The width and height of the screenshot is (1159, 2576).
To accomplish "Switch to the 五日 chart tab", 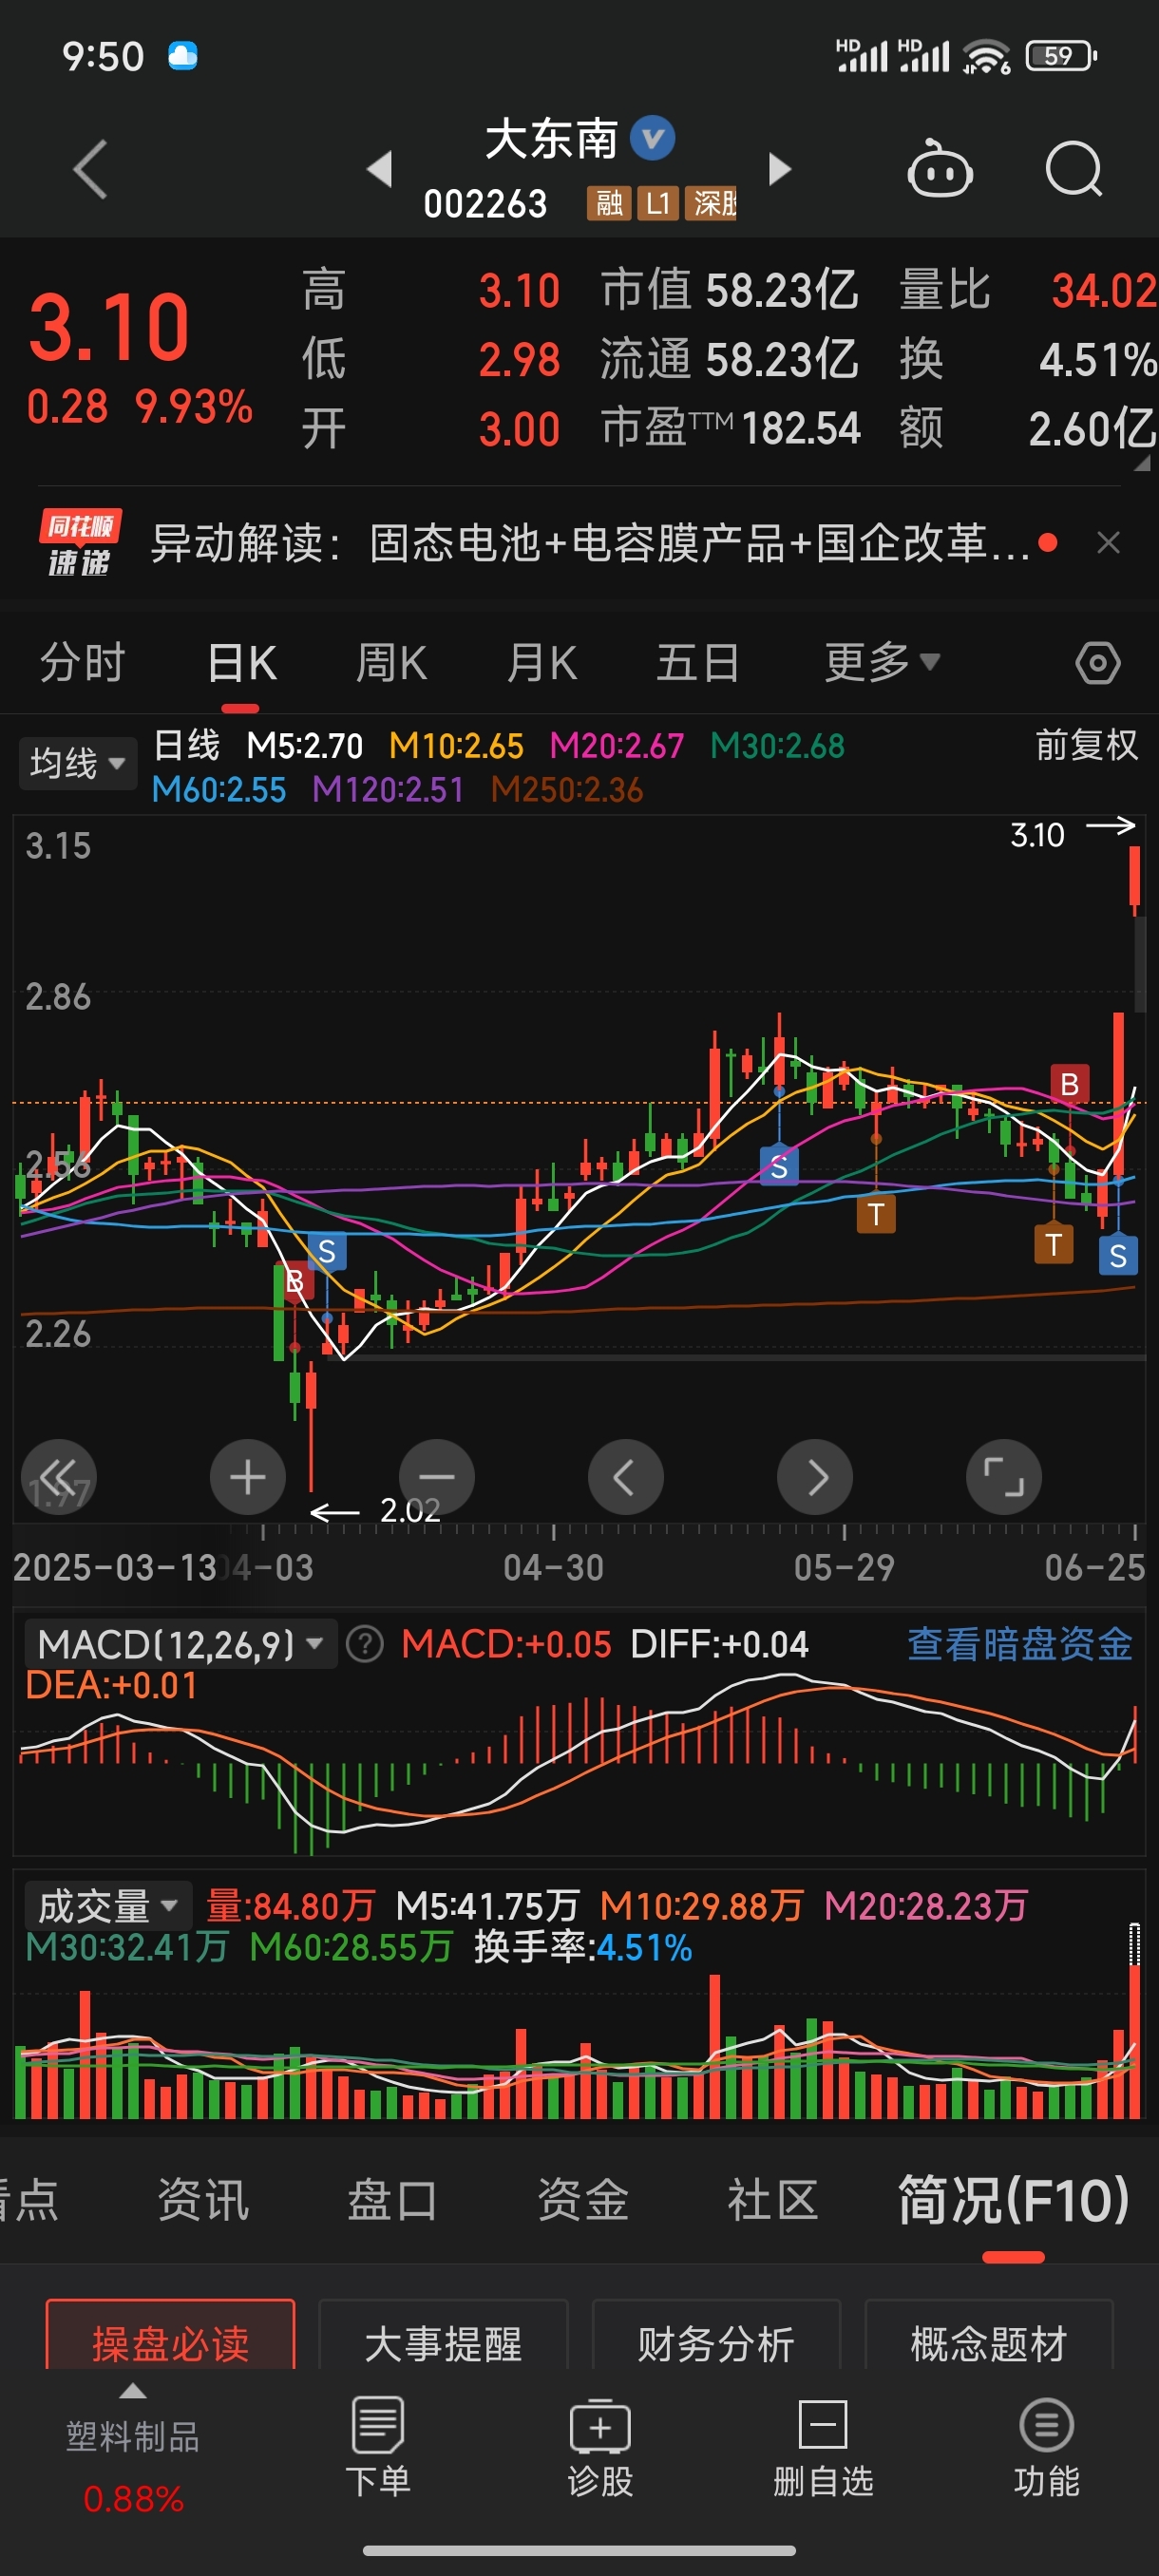I will [x=697, y=663].
